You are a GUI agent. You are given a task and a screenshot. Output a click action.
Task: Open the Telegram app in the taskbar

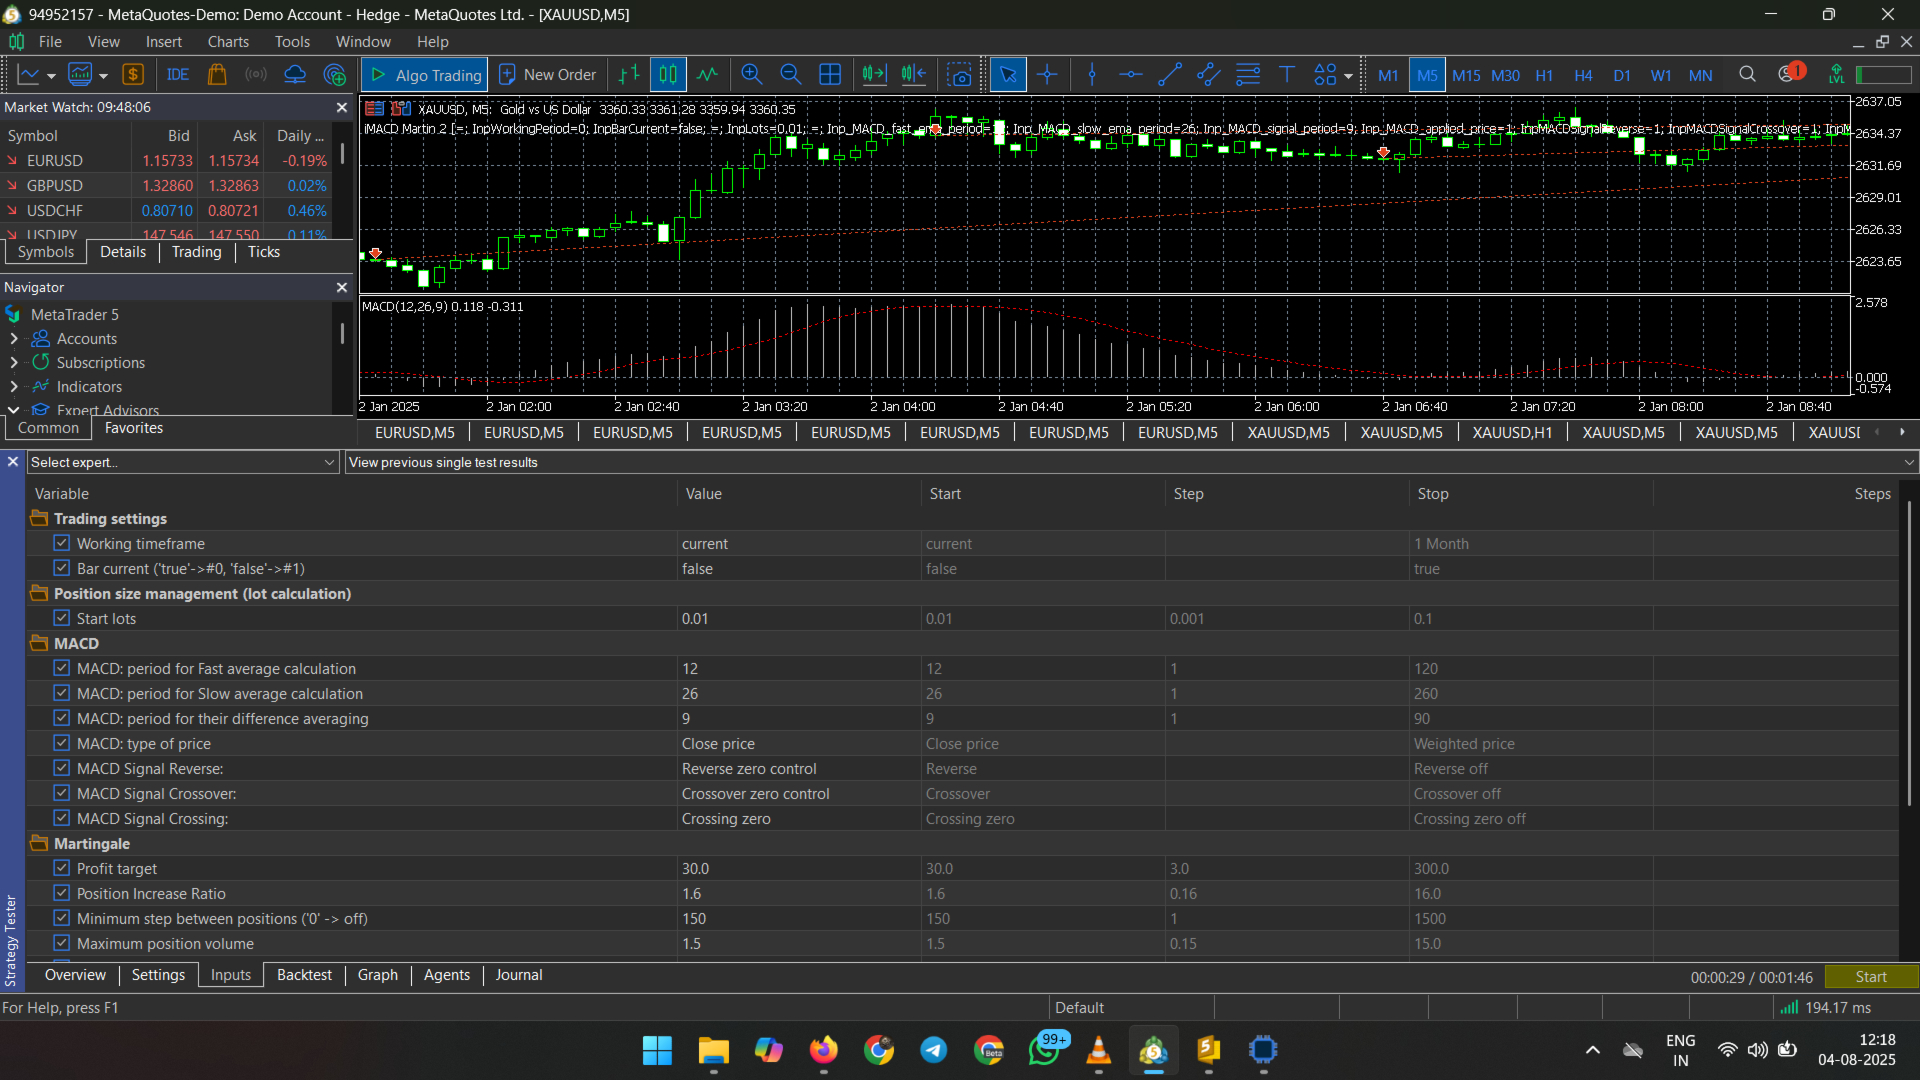pos(934,1050)
